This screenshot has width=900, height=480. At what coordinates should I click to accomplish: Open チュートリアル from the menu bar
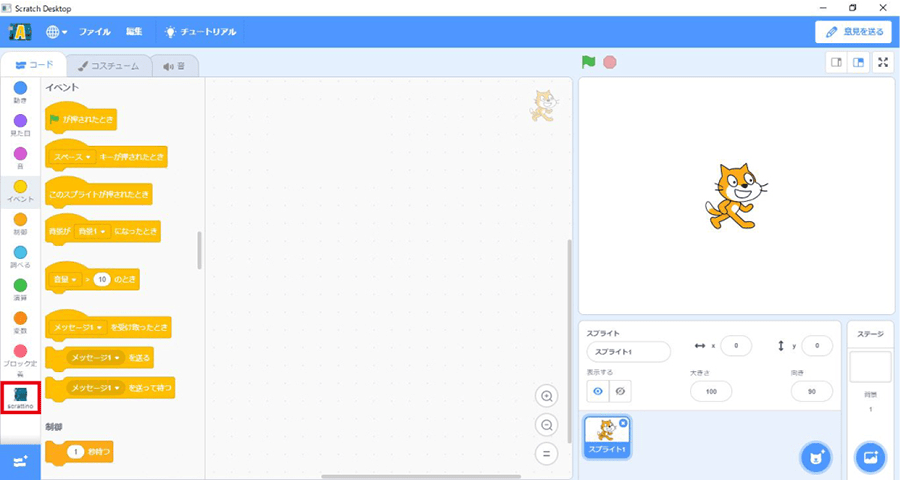pos(201,32)
